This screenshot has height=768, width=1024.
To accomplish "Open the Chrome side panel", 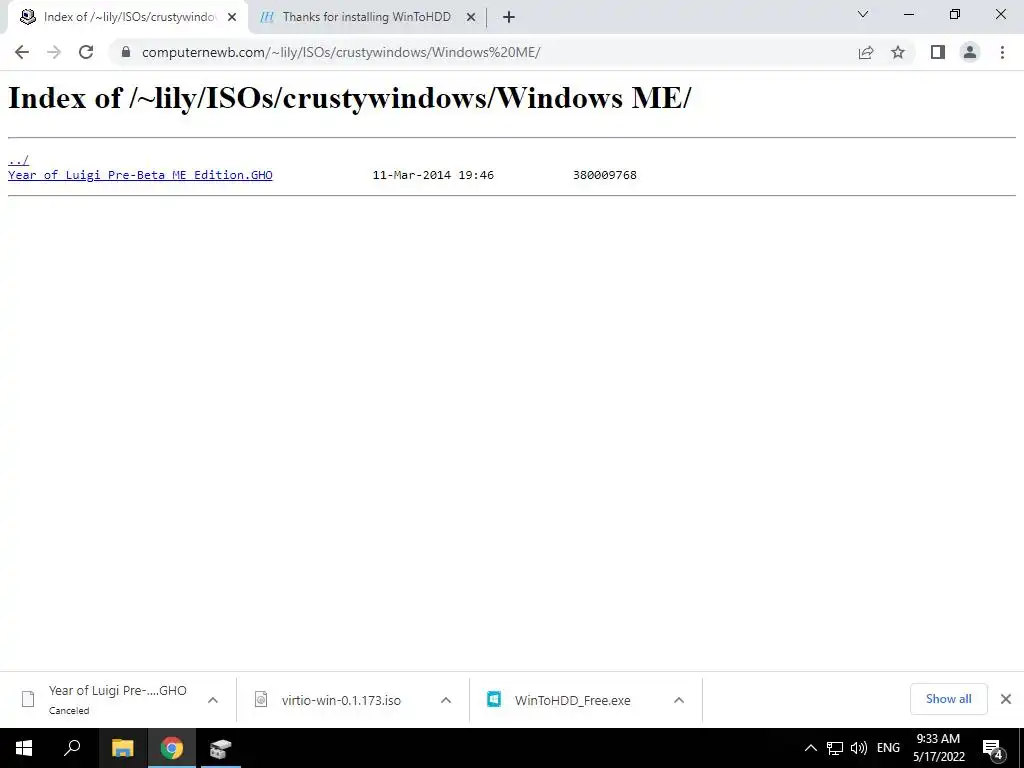I will [938, 52].
